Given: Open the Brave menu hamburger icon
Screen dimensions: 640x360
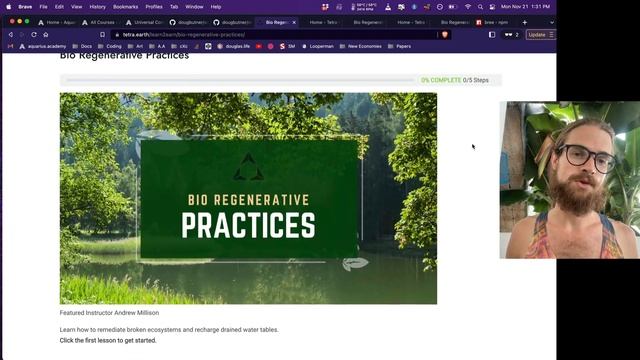Looking at the screenshot, I should pyautogui.click(x=551, y=35).
